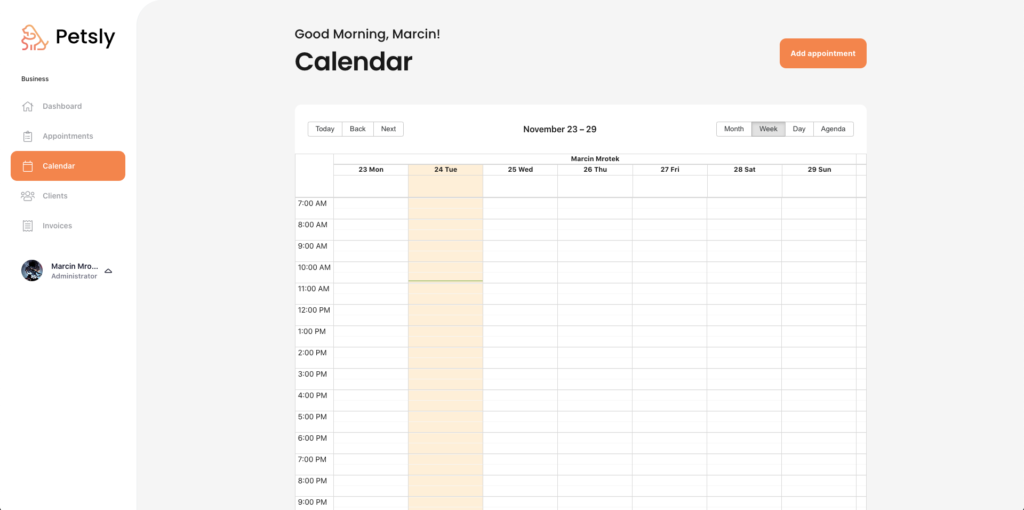1024x510 pixels.
Task: Select the Week view button
Action: point(768,129)
